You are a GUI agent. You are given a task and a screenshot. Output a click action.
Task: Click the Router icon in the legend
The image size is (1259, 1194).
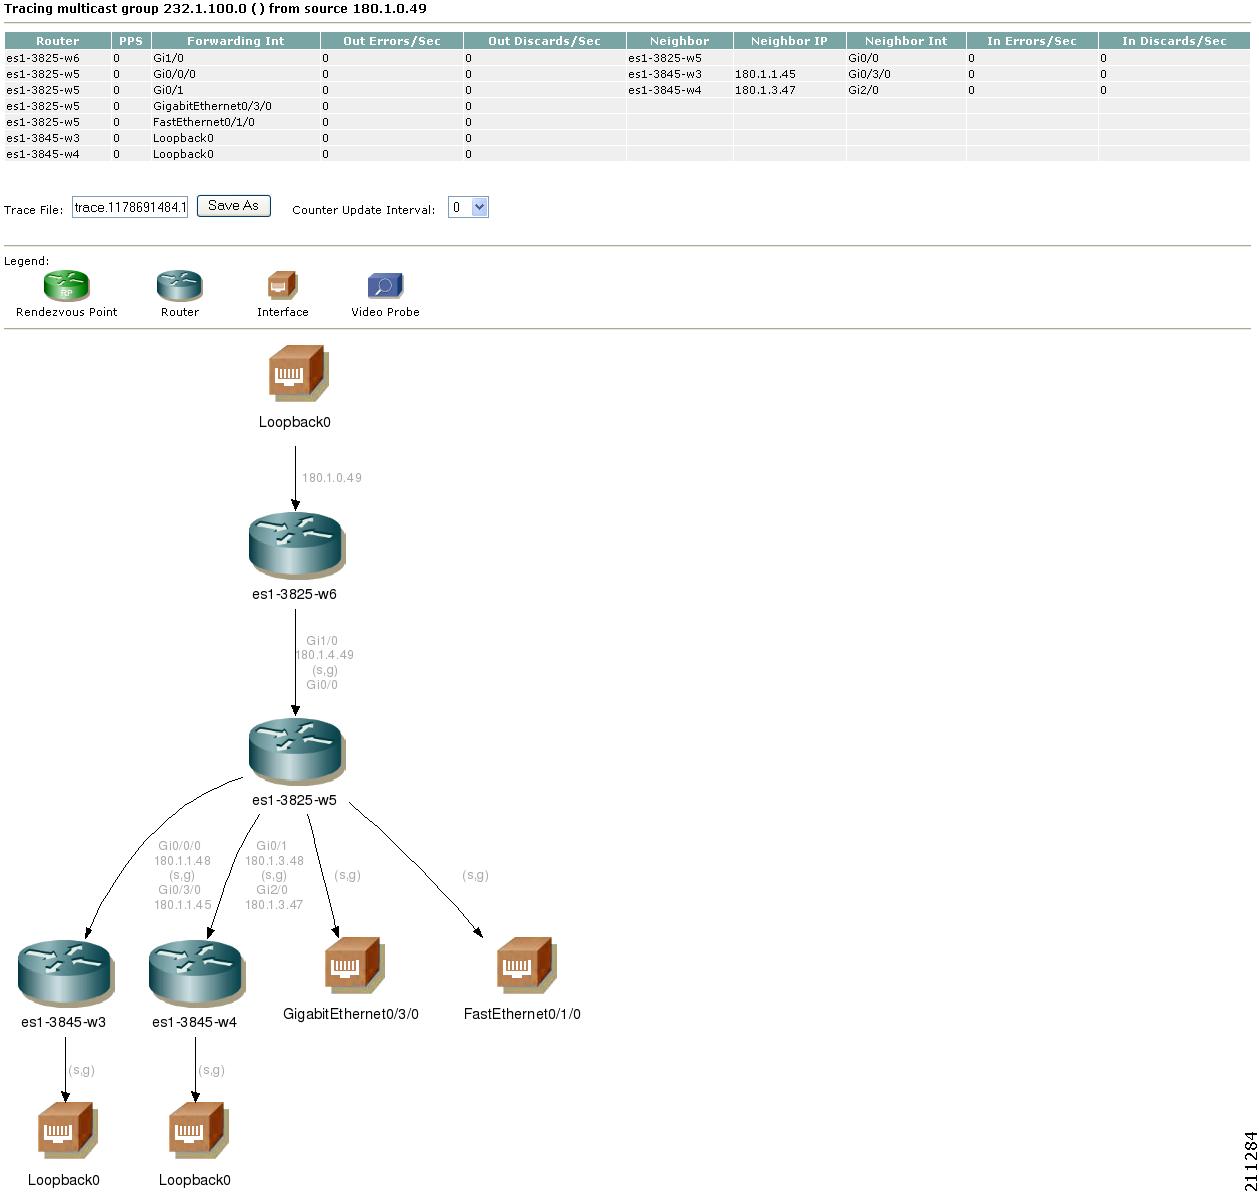(x=180, y=285)
